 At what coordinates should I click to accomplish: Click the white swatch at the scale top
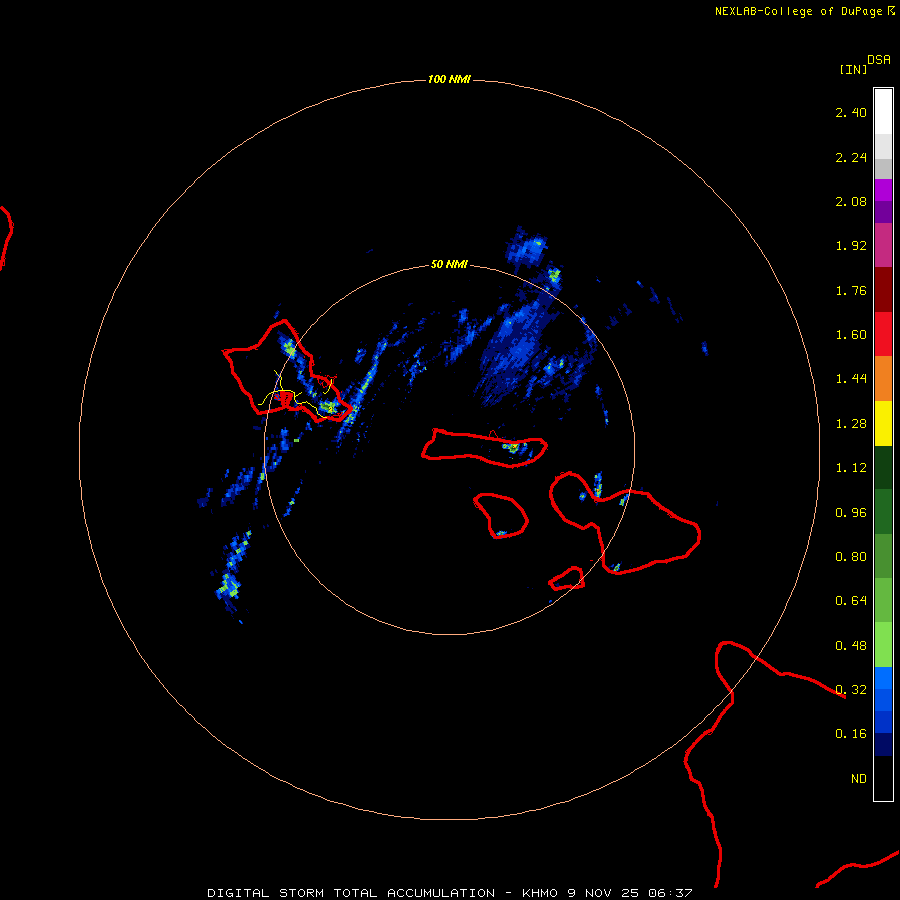tap(883, 111)
